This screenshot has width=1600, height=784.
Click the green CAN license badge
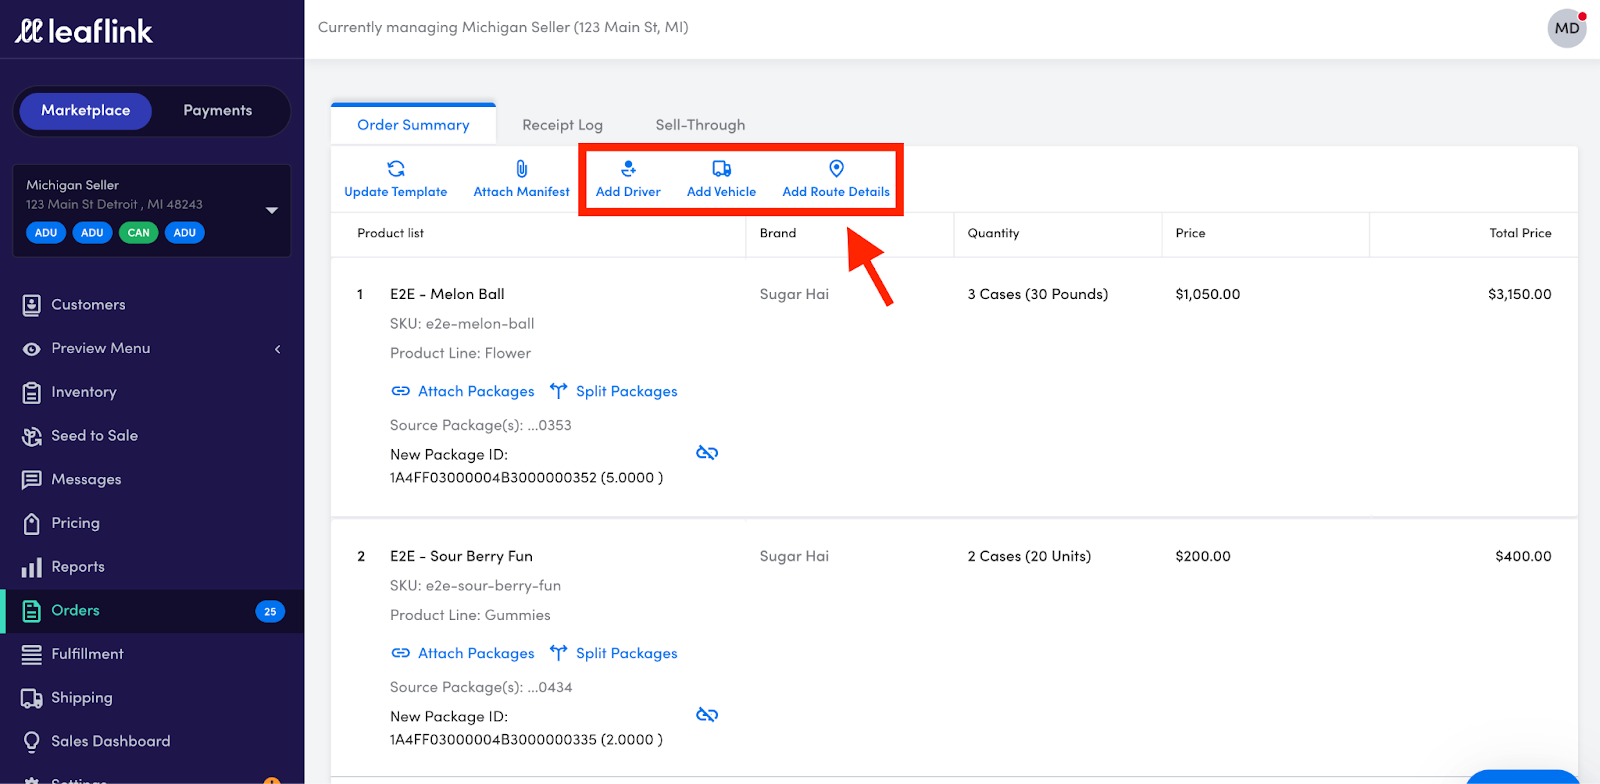[138, 233]
